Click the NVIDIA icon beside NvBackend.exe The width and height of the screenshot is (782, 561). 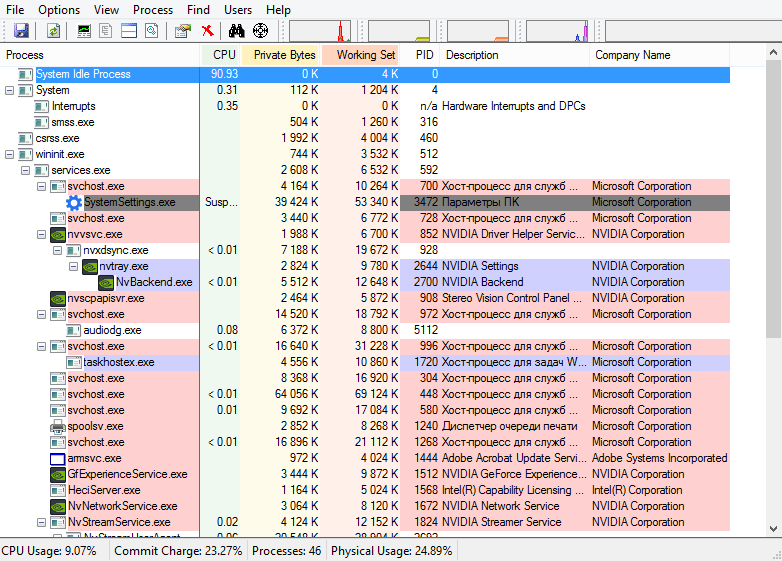(x=106, y=282)
